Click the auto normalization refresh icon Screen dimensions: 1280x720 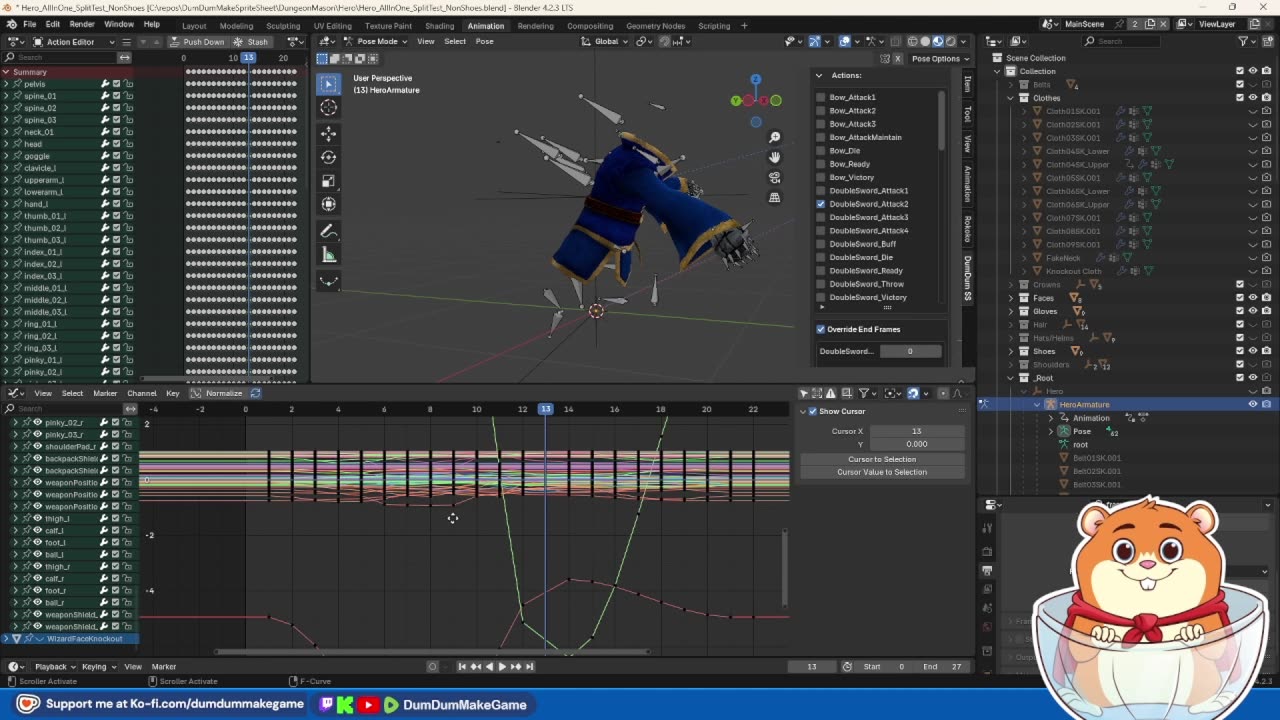tap(255, 393)
